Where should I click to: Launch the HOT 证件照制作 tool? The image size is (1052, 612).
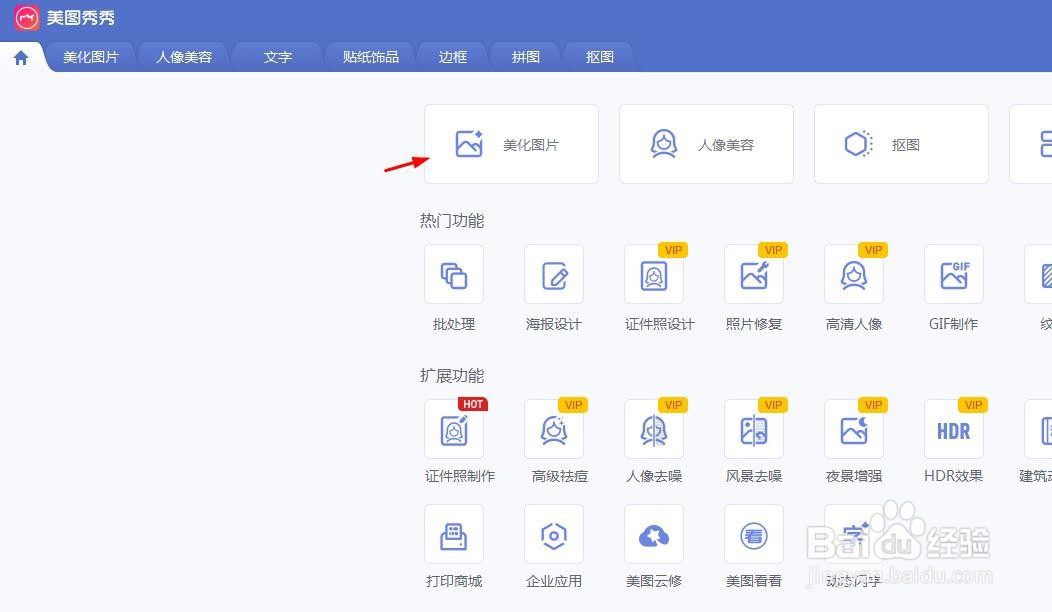coord(453,440)
